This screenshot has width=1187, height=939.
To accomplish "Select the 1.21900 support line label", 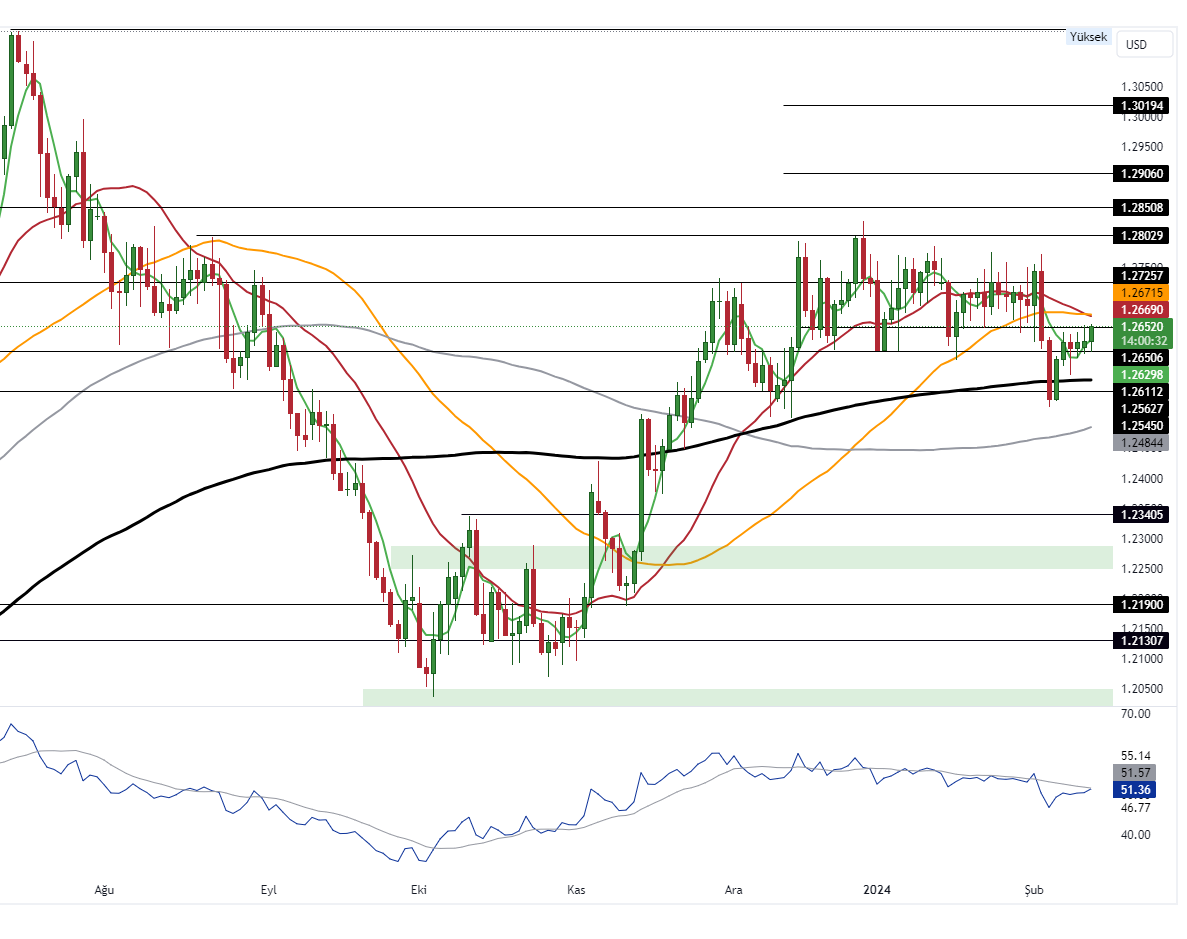I will pos(1141,605).
